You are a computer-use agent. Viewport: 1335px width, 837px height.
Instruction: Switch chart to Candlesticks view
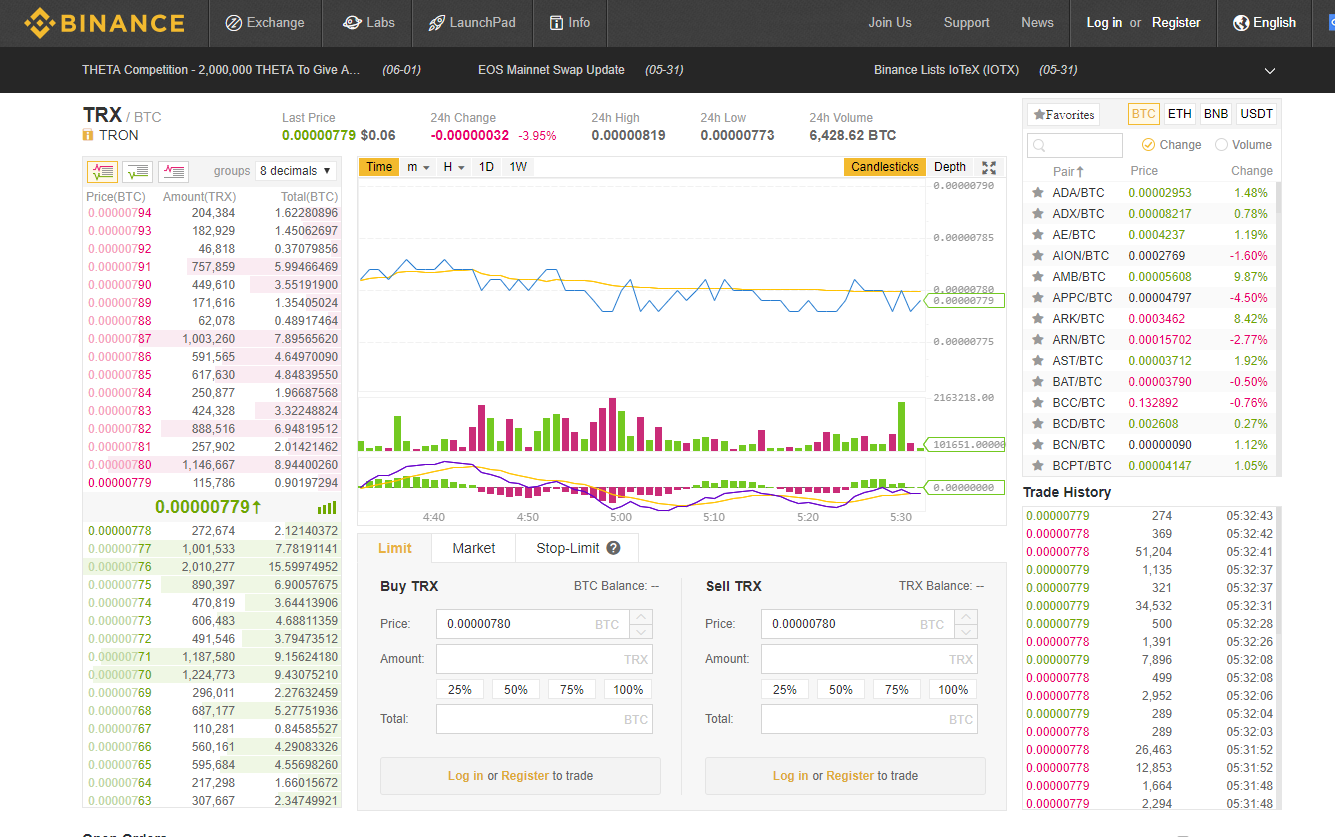(884, 167)
